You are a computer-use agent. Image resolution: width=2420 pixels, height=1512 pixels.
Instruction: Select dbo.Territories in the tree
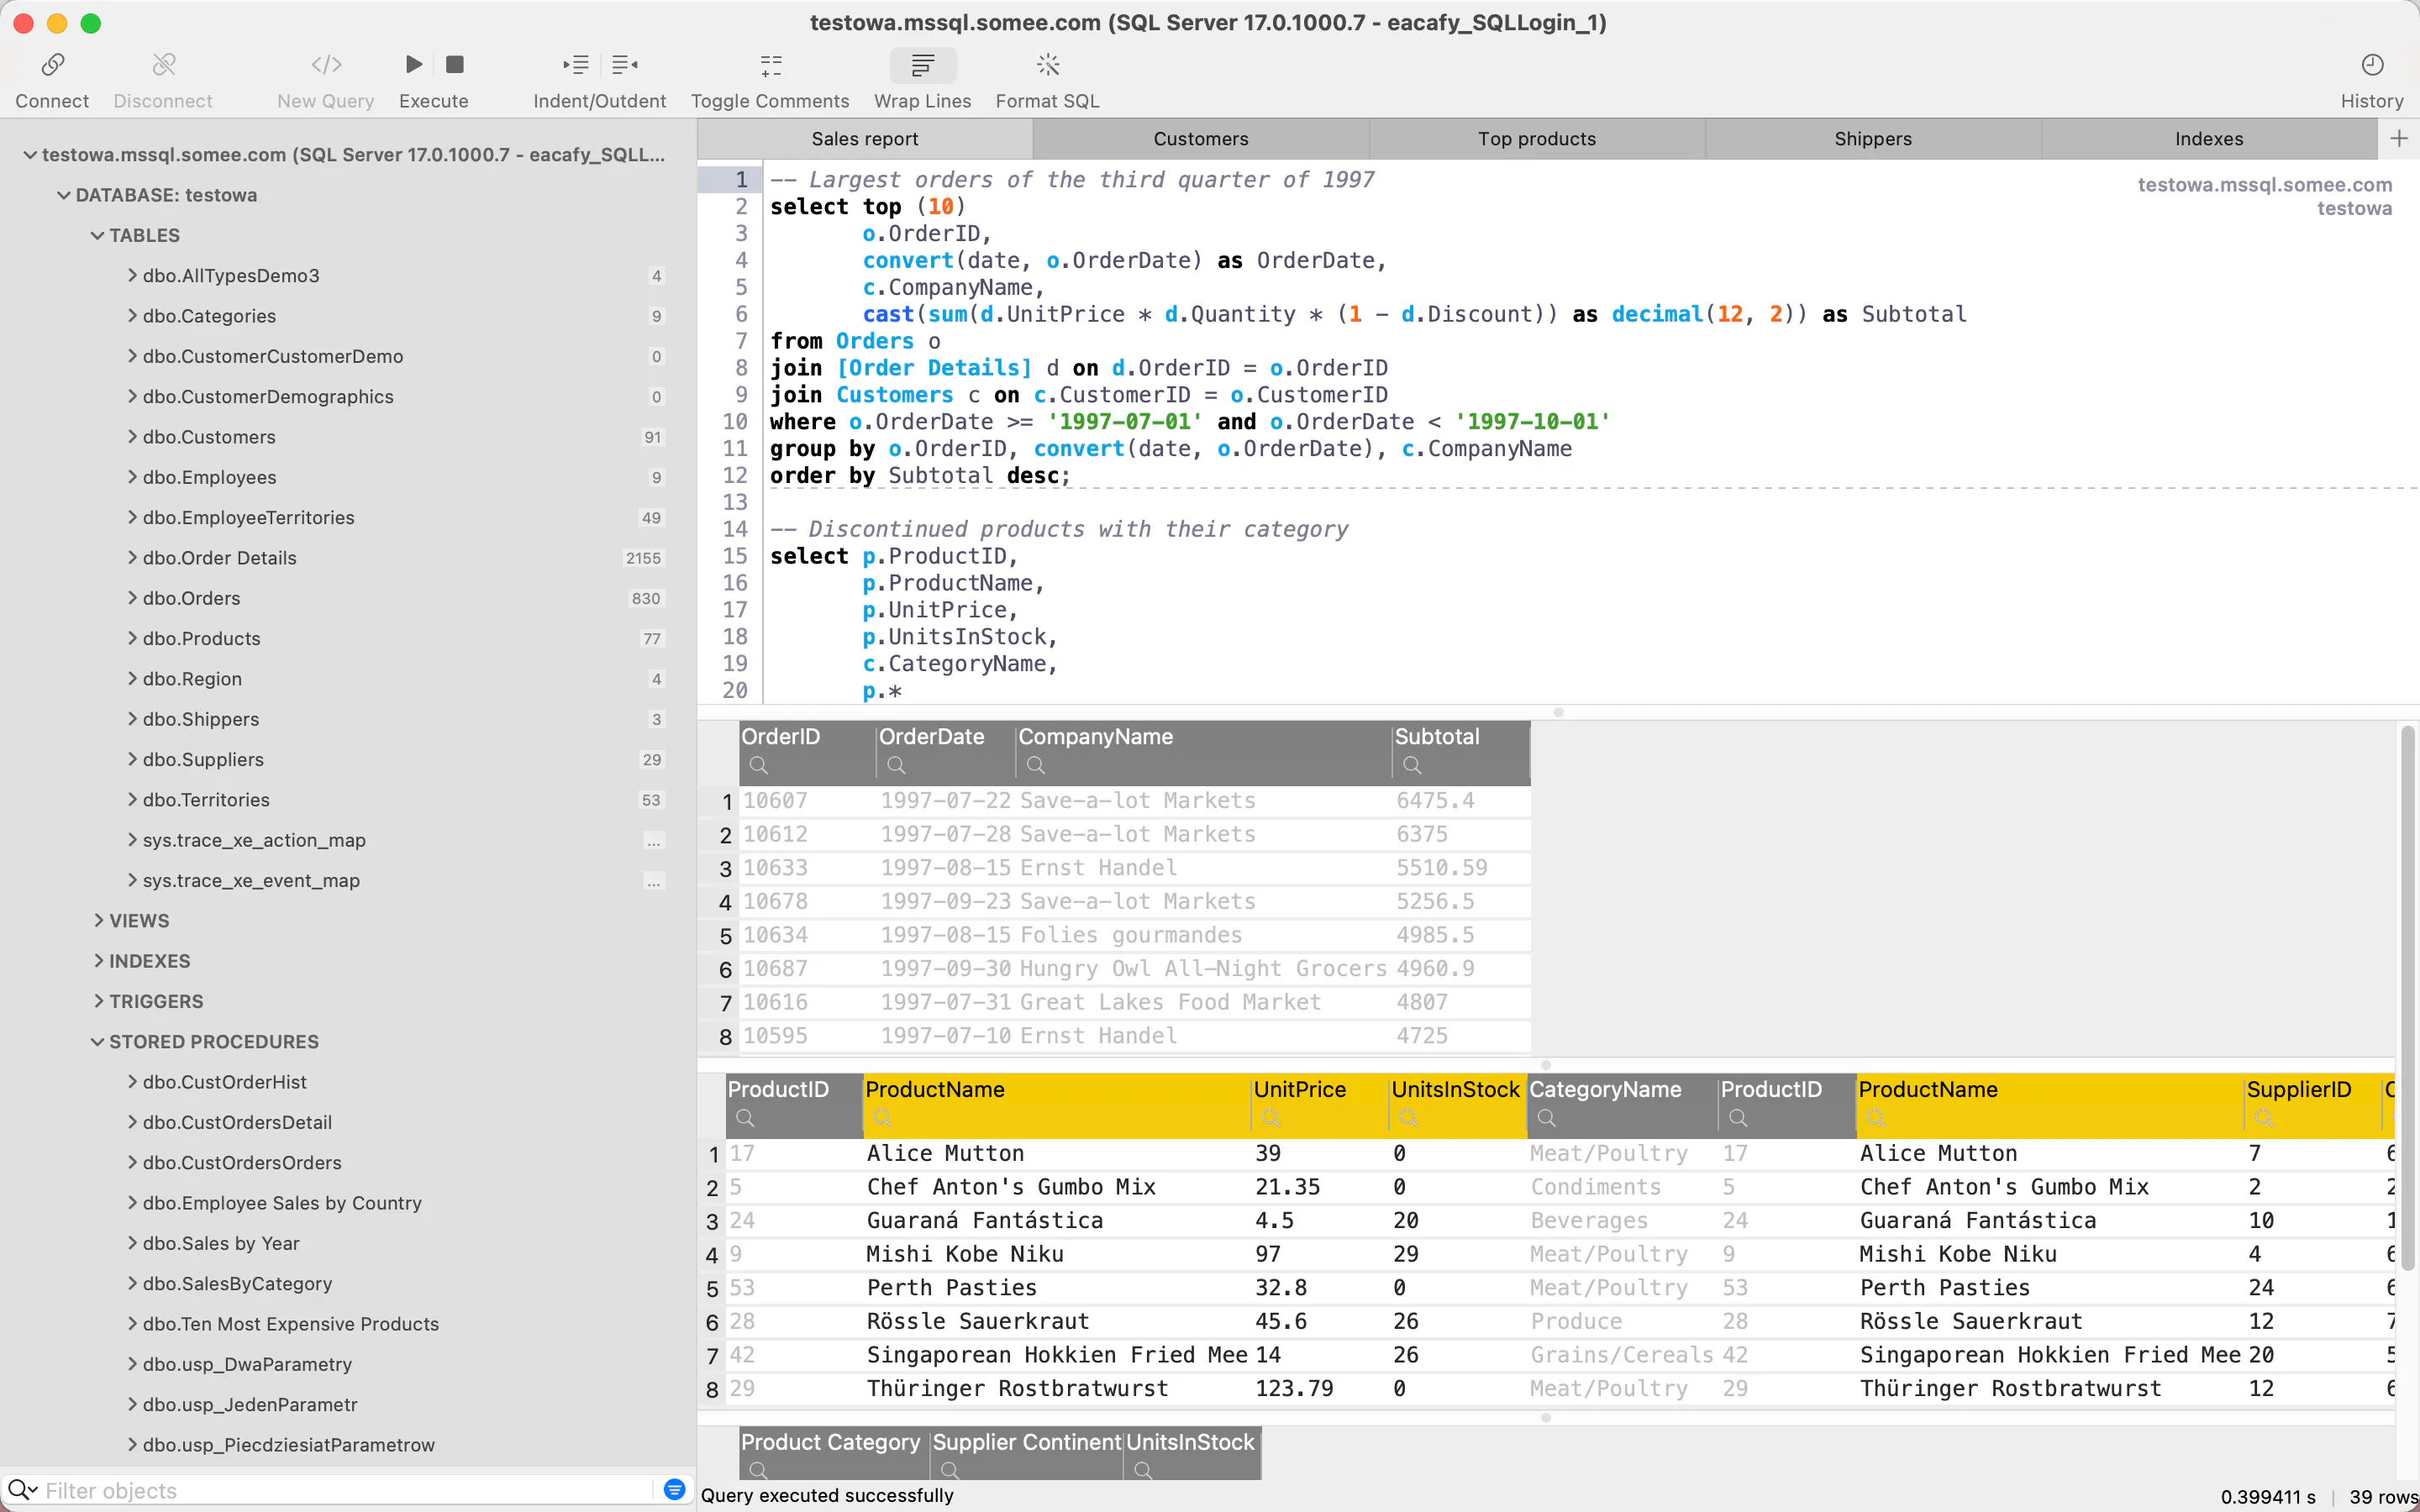[x=206, y=800]
